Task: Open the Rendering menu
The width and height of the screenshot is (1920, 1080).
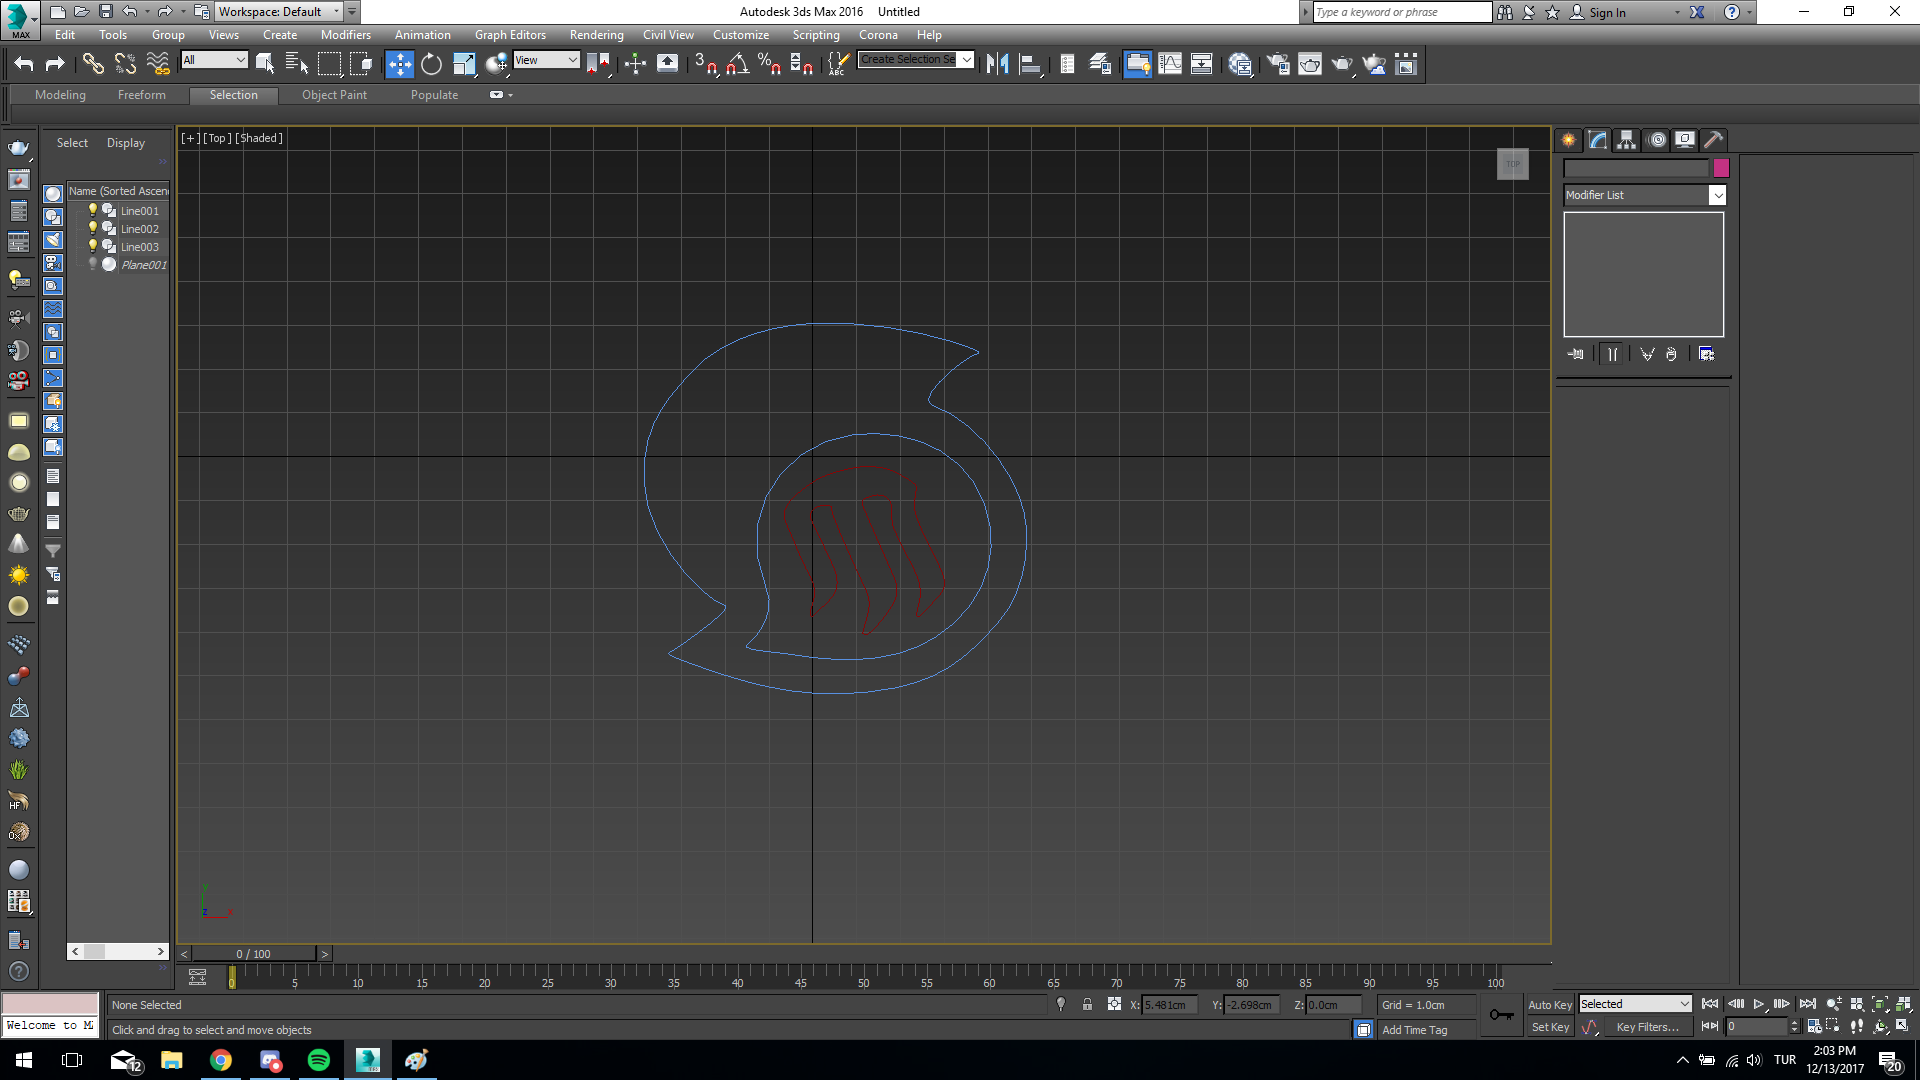Action: coord(597,35)
